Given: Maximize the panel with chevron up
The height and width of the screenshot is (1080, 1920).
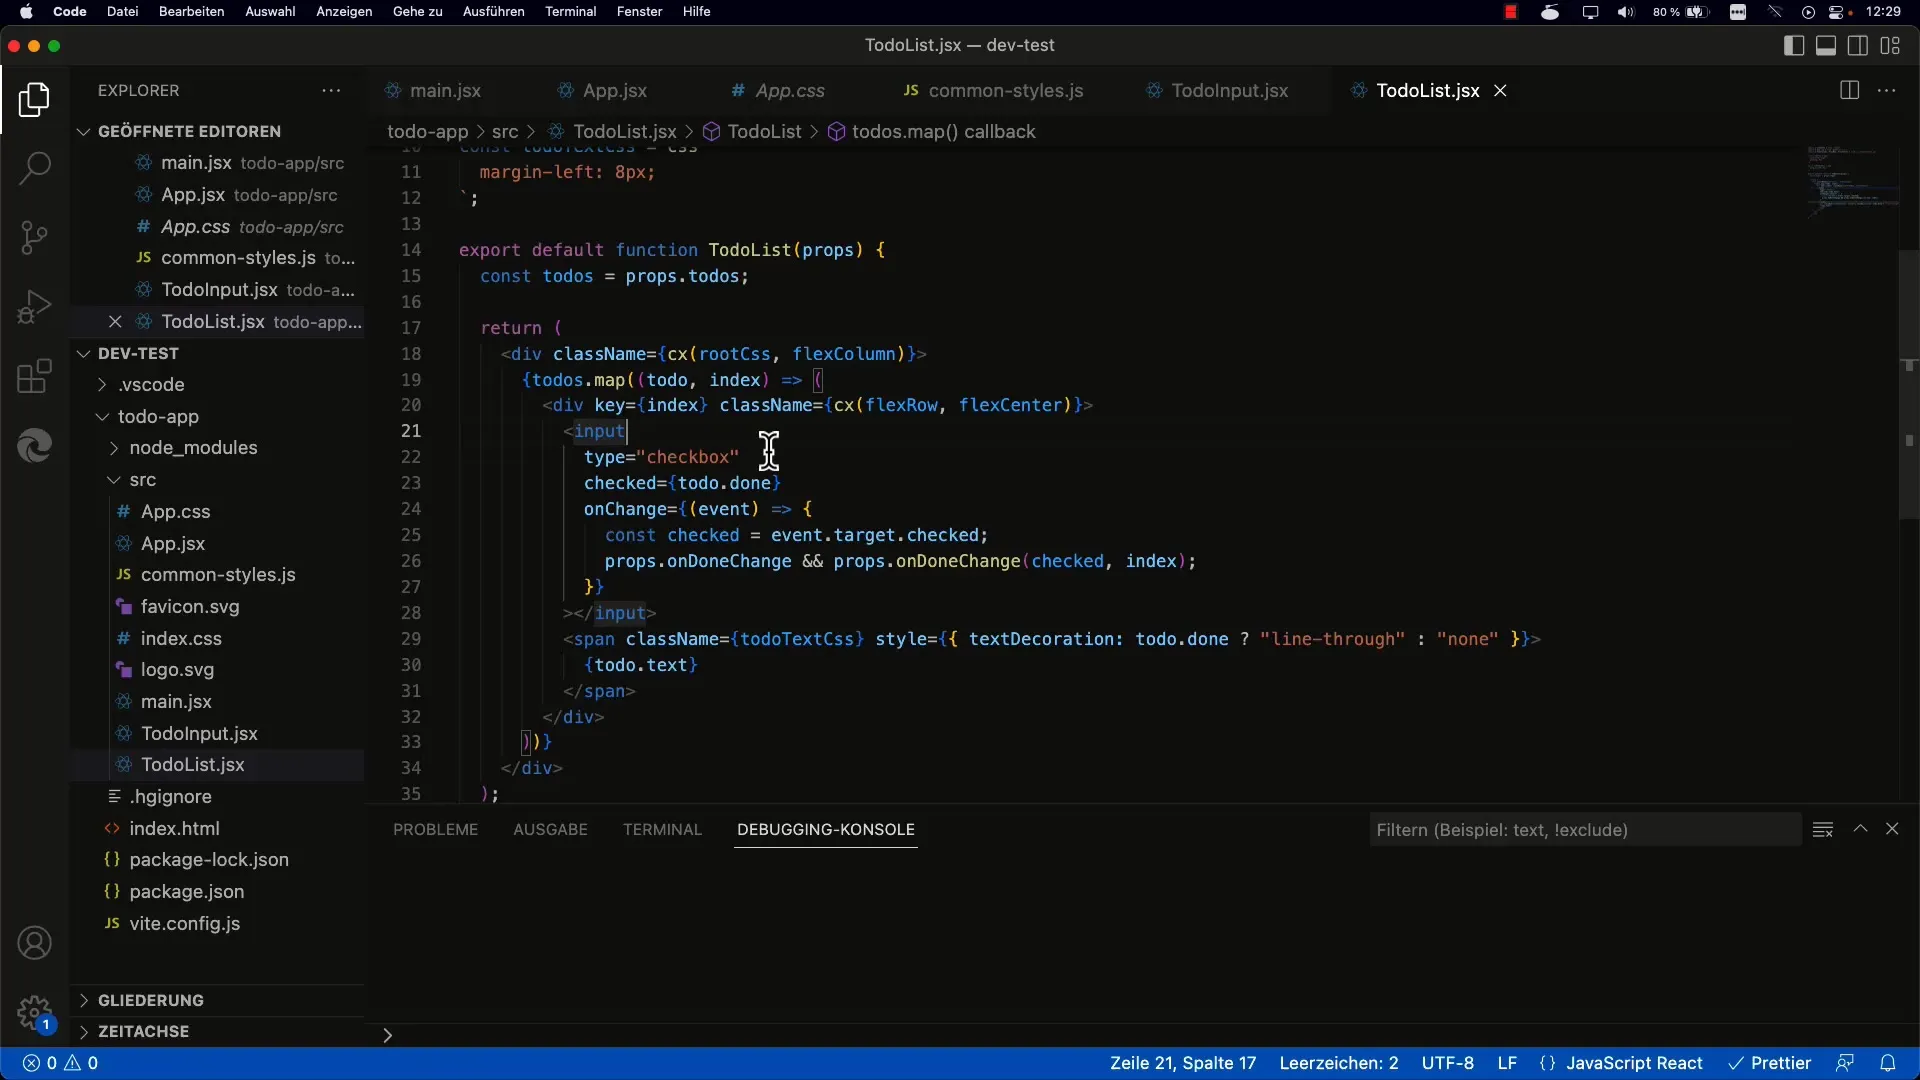Looking at the screenshot, I should coord(1860,829).
